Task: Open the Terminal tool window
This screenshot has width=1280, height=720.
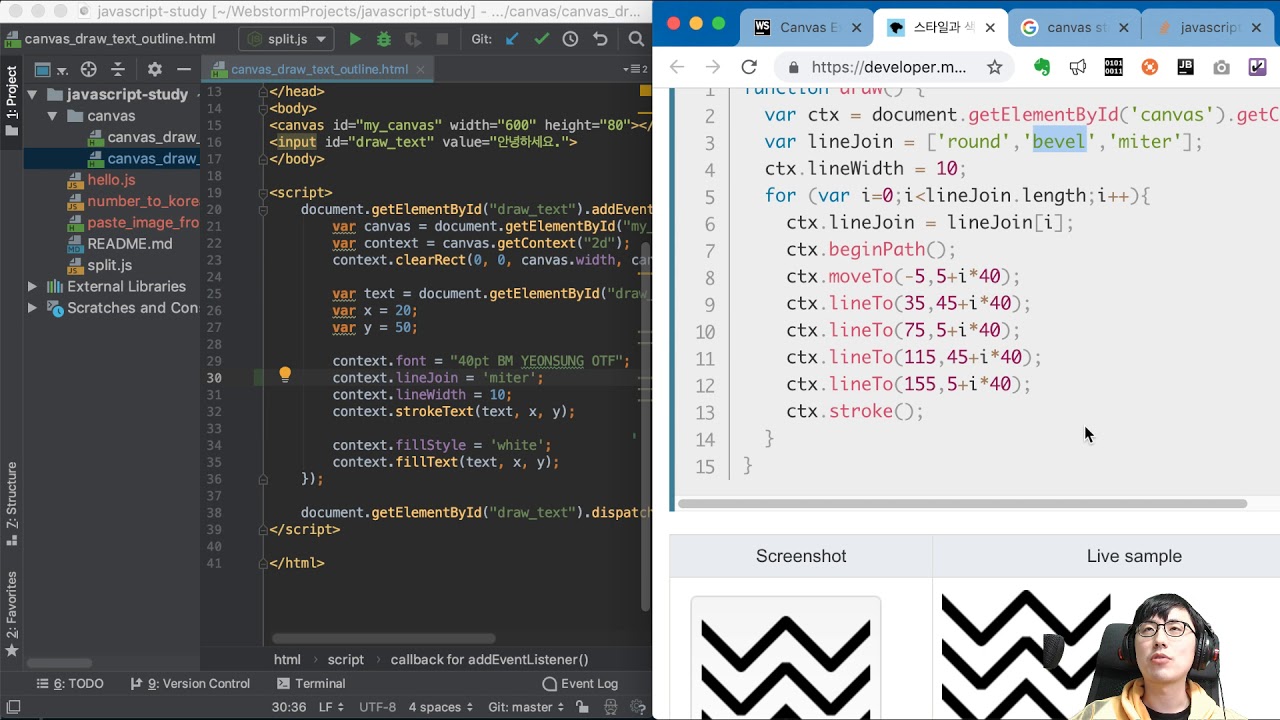Action: pyautogui.click(x=311, y=684)
